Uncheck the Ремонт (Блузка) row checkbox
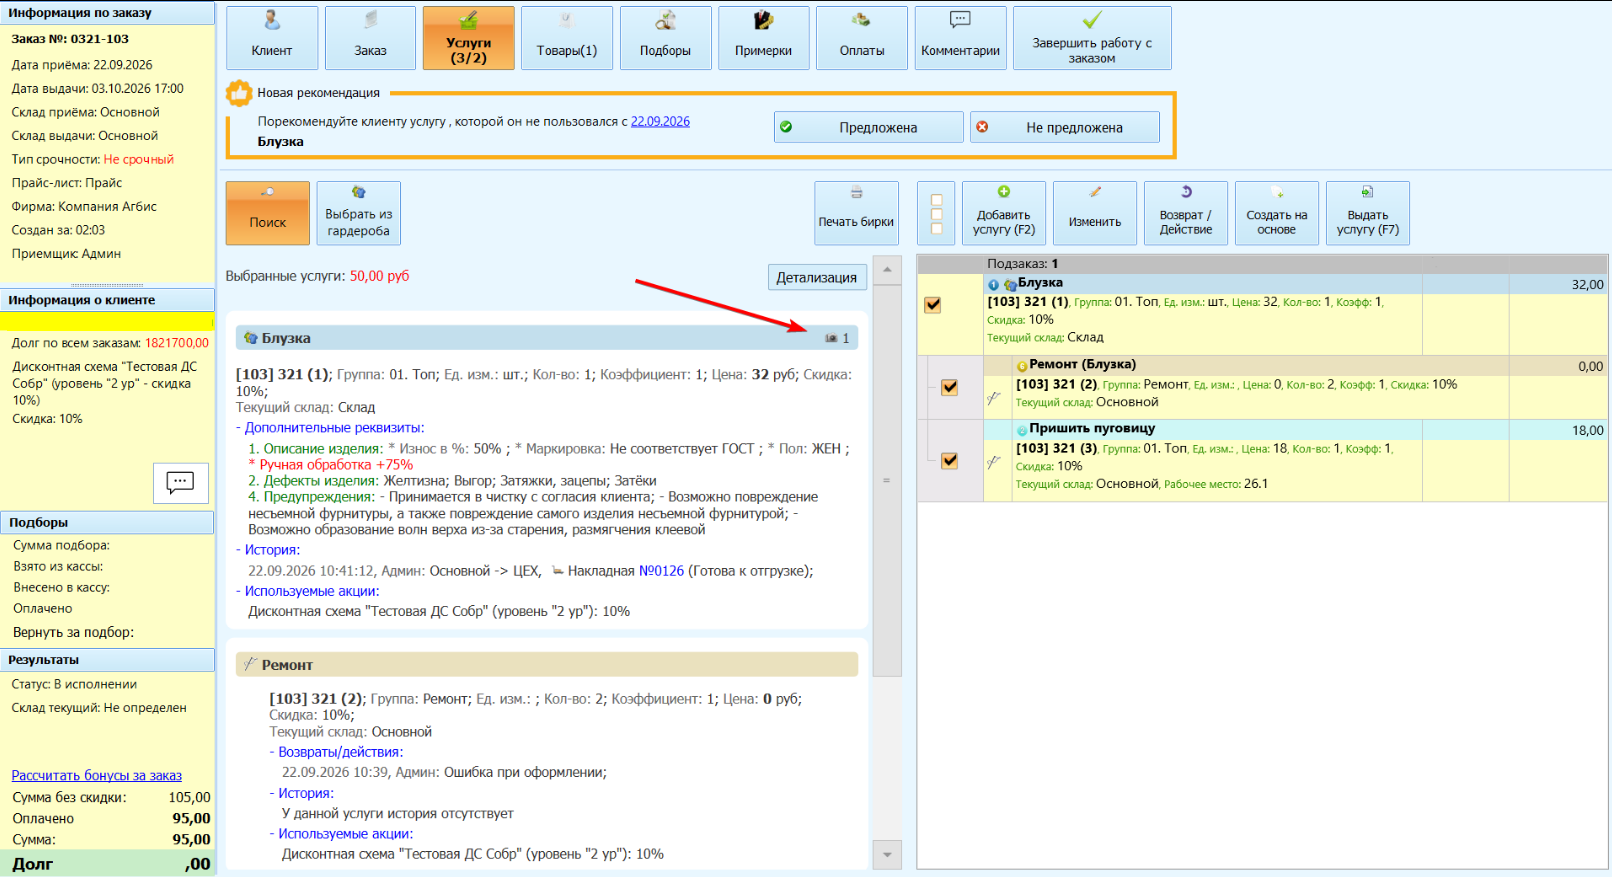 [x=950, y=387]
